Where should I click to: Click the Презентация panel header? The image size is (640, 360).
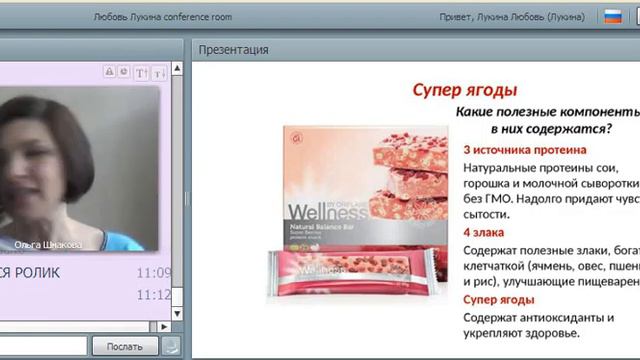[416, 50]
